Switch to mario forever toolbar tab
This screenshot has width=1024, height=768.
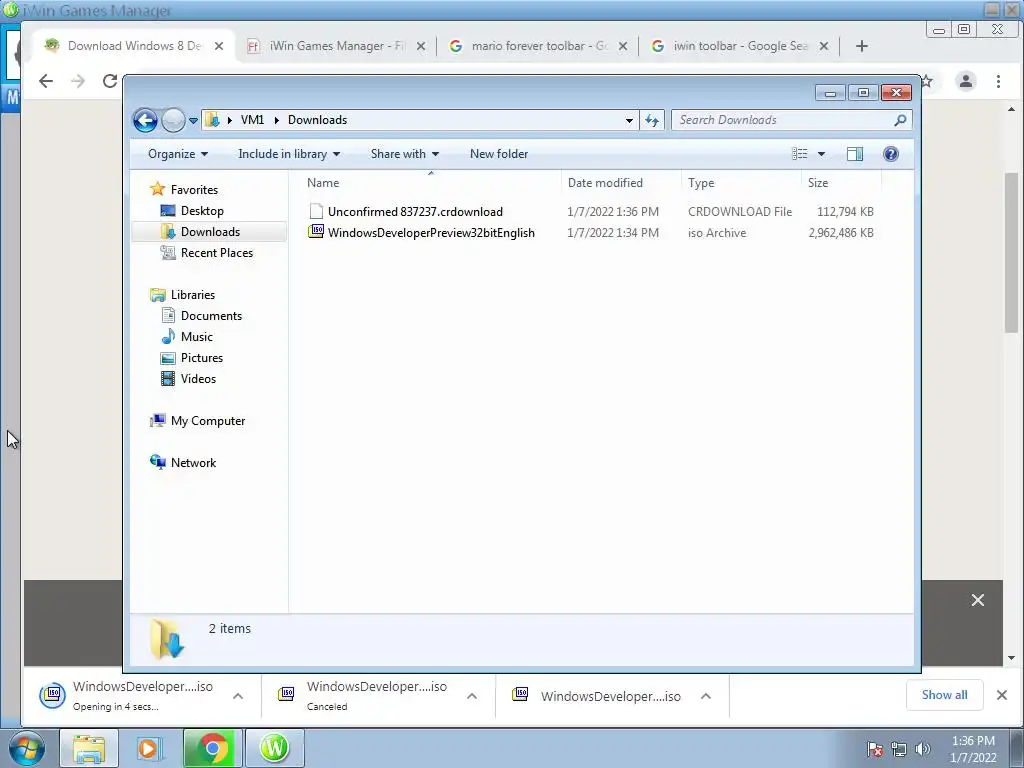539,46
